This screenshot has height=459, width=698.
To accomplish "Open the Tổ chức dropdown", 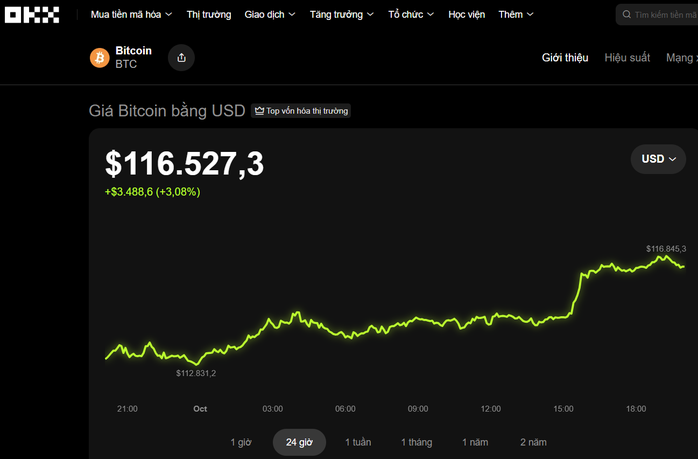I will click(411, 15).
